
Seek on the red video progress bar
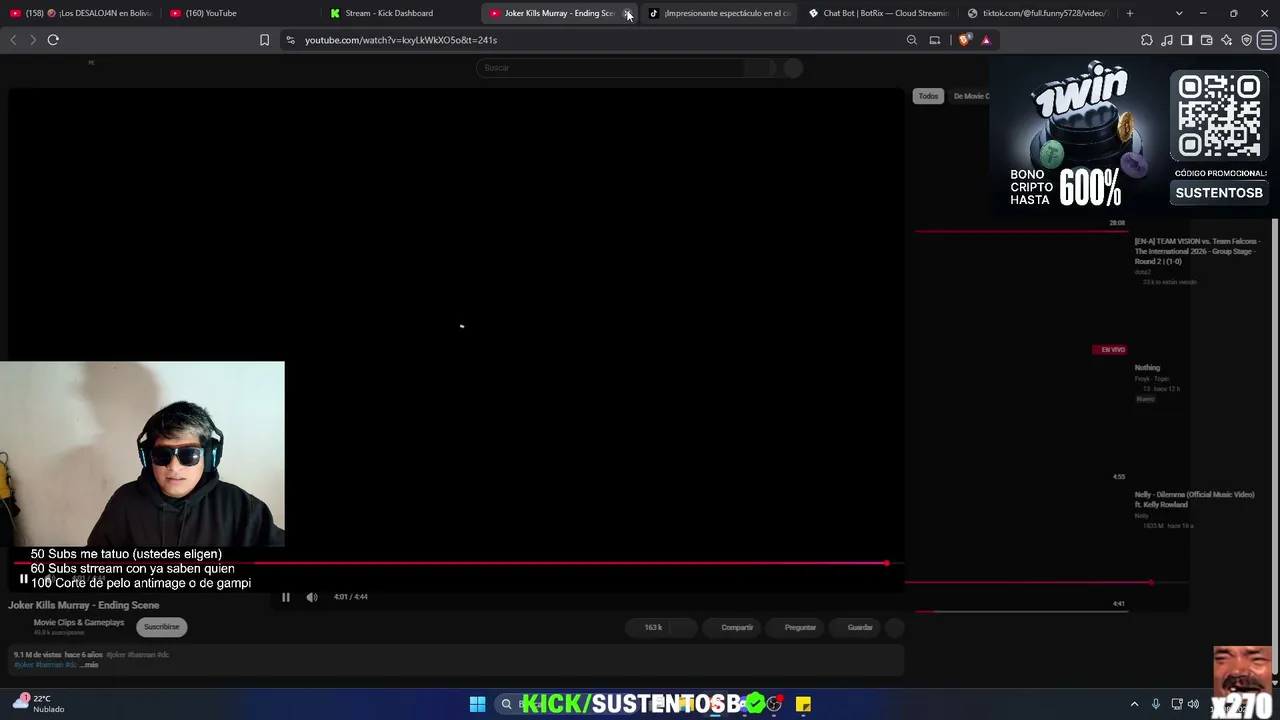click(450, 563)
